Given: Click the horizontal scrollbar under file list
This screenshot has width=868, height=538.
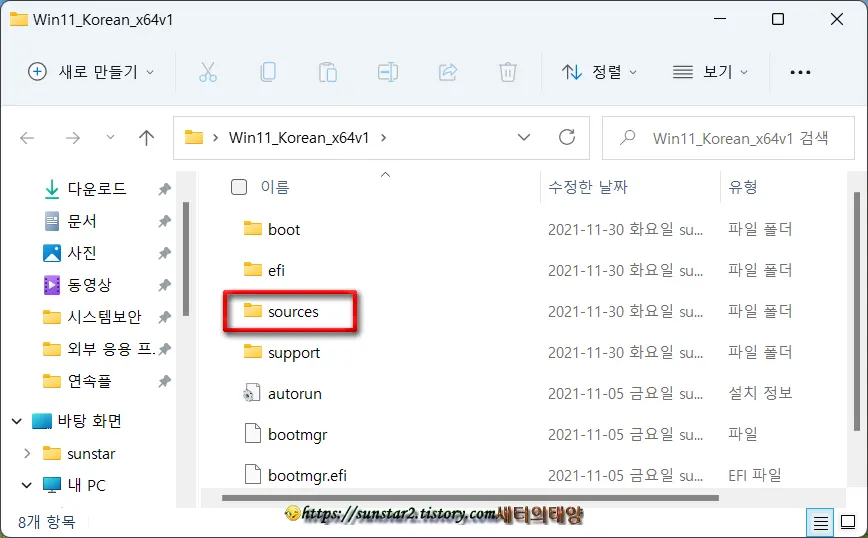Looking at the screenshot, I should (x=470, y=498).
